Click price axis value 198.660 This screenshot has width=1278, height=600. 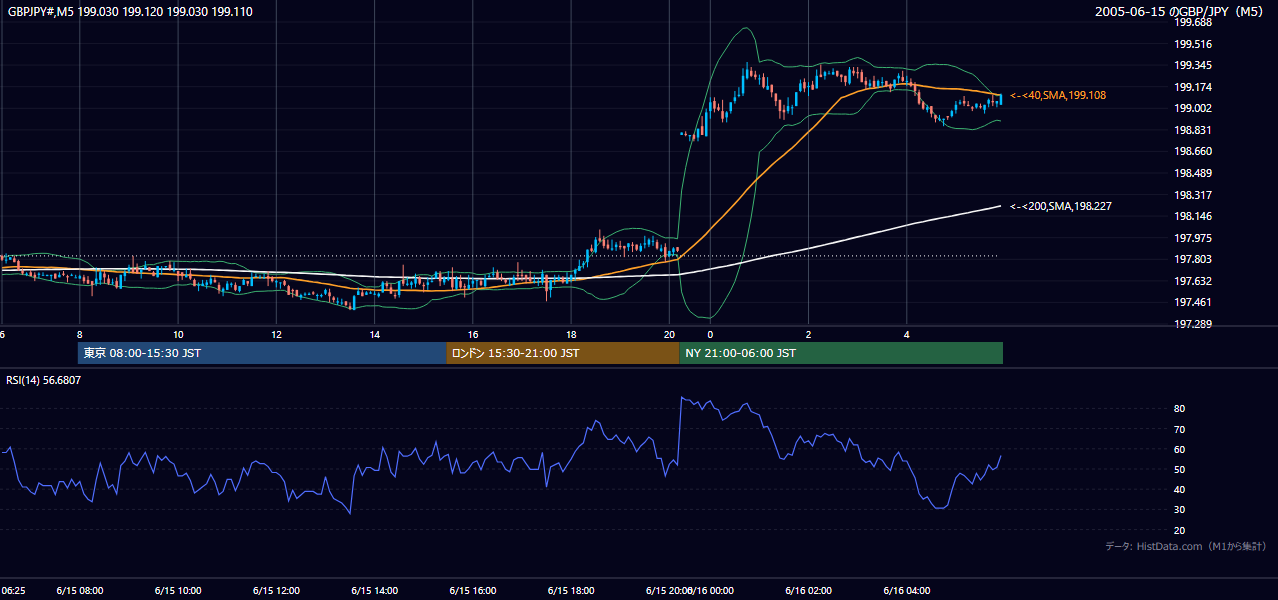click(x=1192, y=151)
